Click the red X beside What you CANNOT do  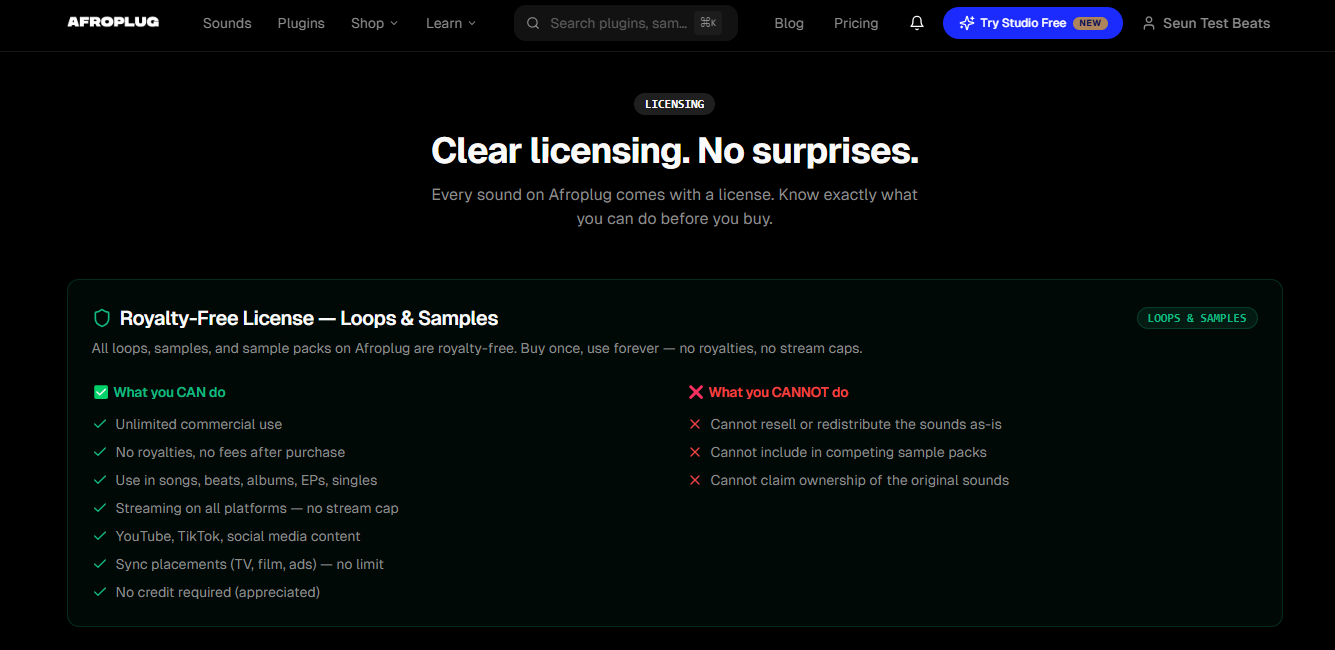coord(696,392)
